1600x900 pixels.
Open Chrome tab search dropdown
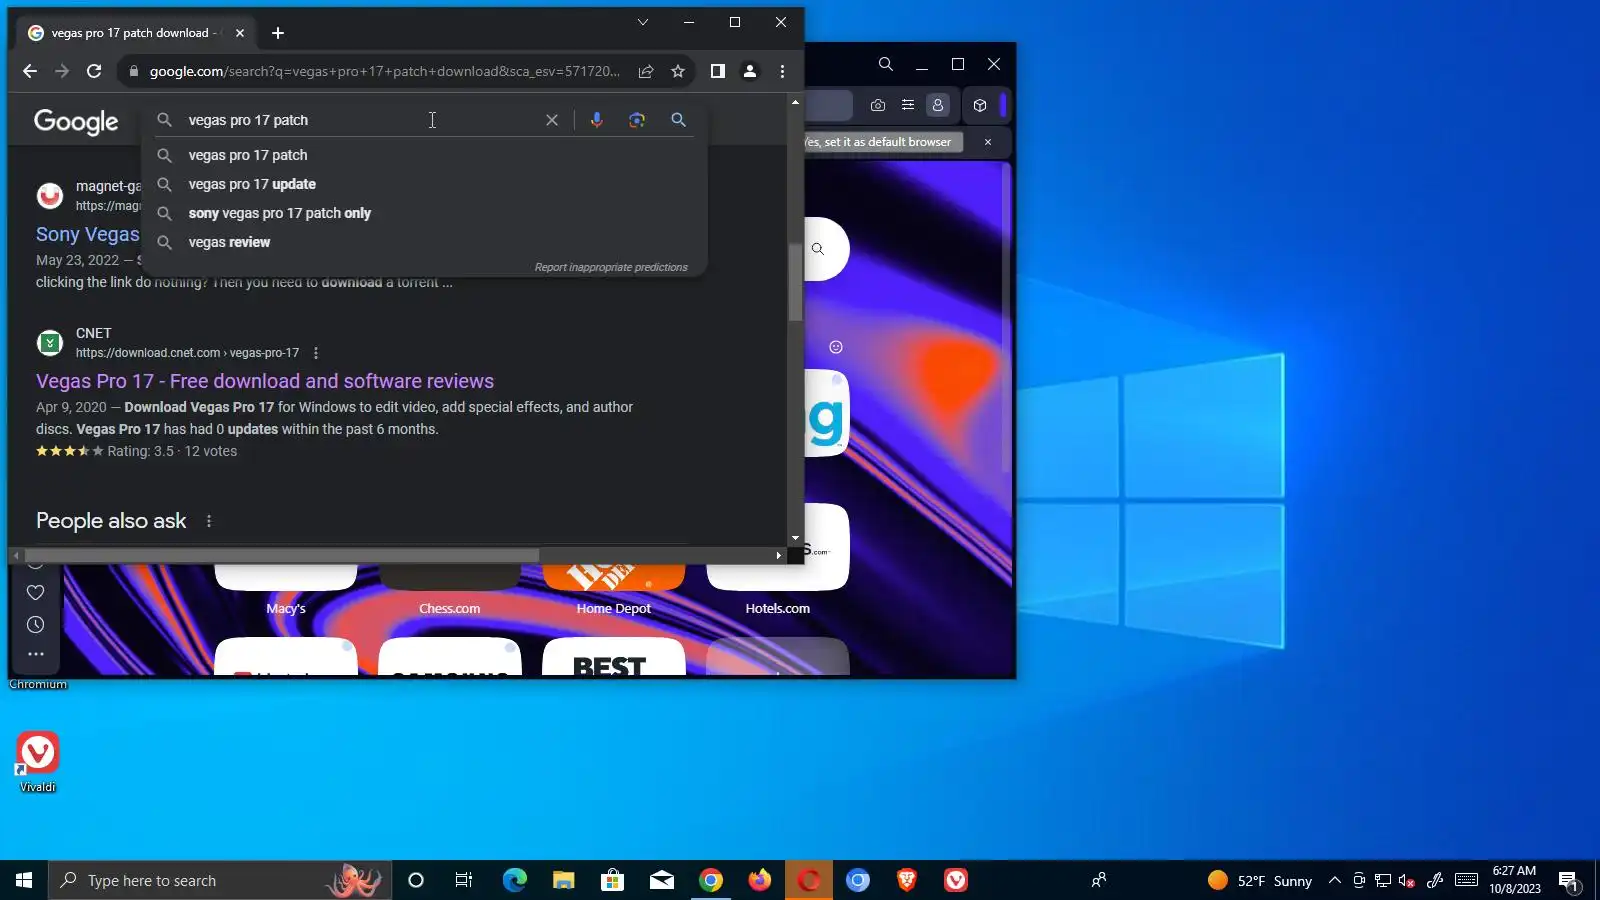point(643,22)
